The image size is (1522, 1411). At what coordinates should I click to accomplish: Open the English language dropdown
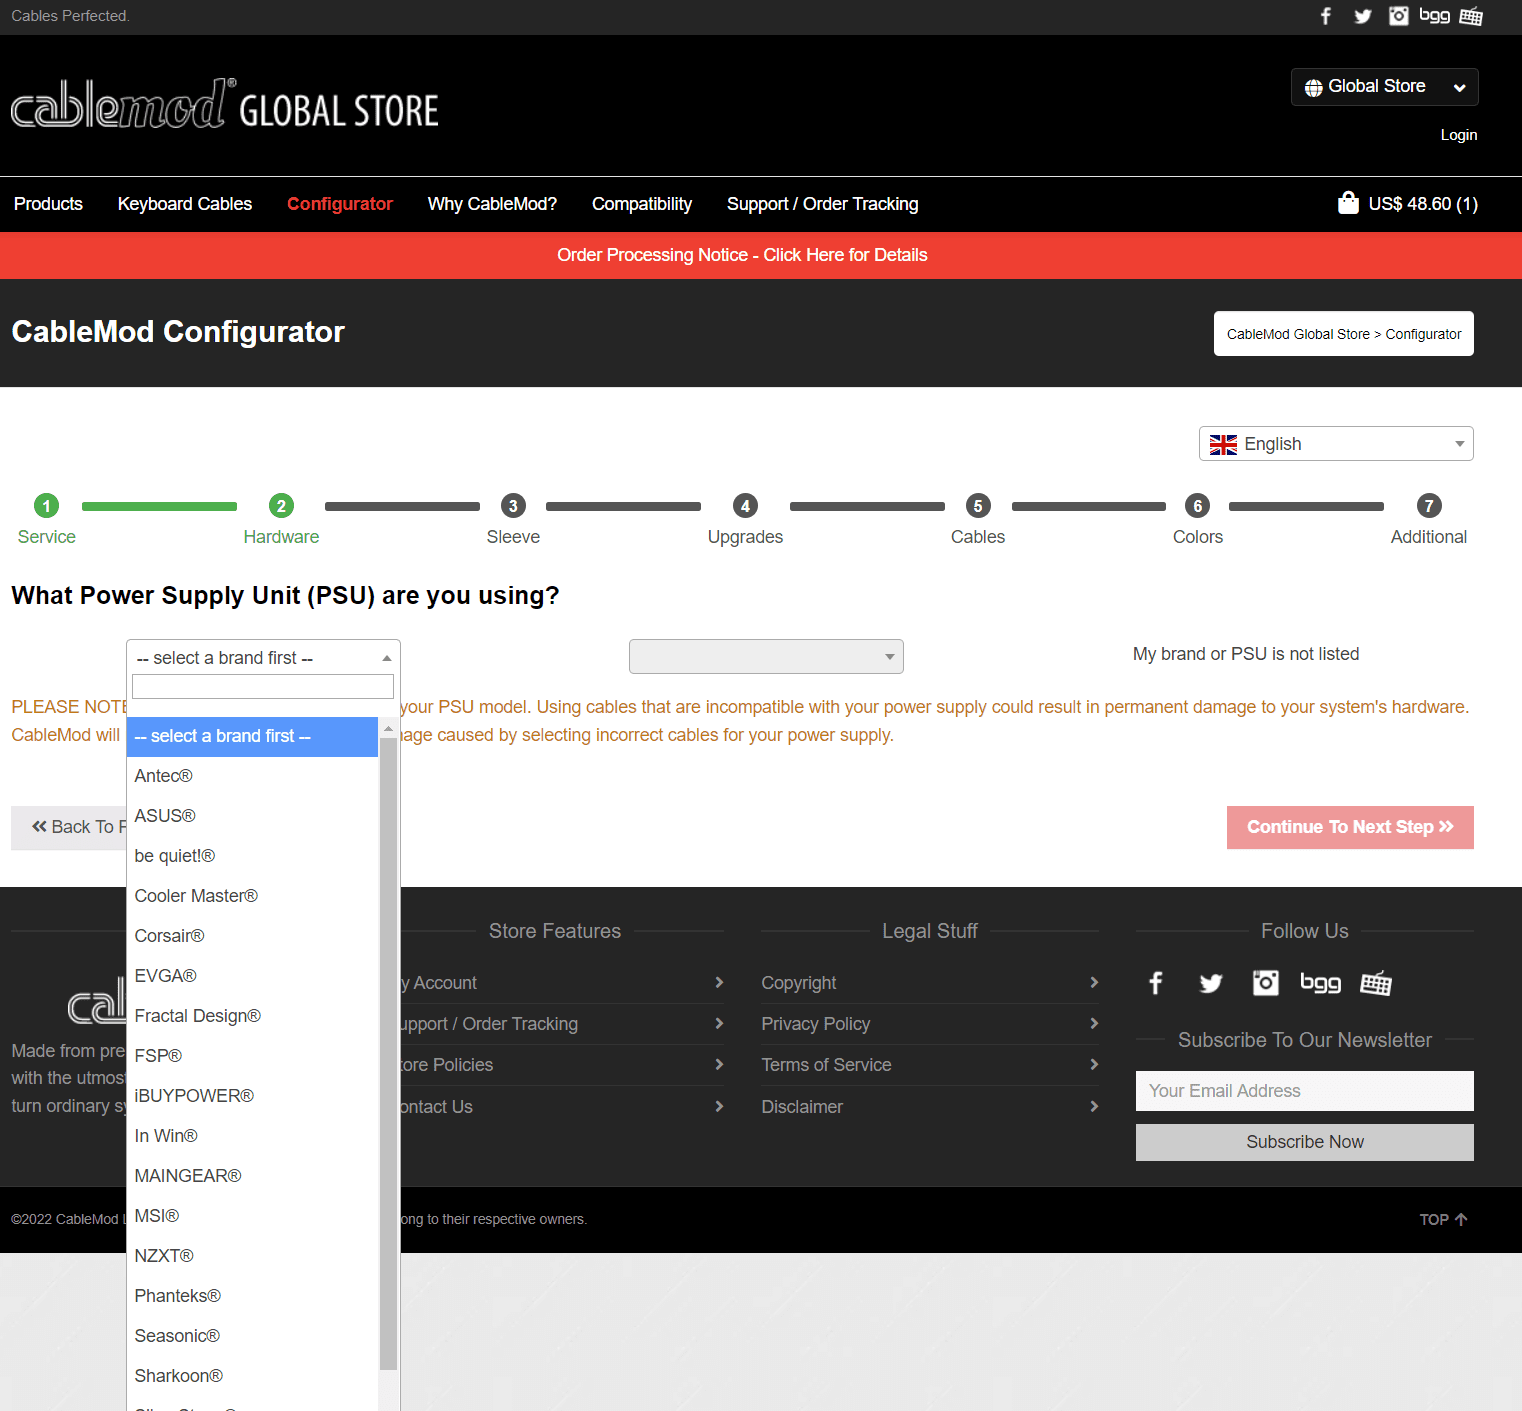click(x=1336, y=444)
